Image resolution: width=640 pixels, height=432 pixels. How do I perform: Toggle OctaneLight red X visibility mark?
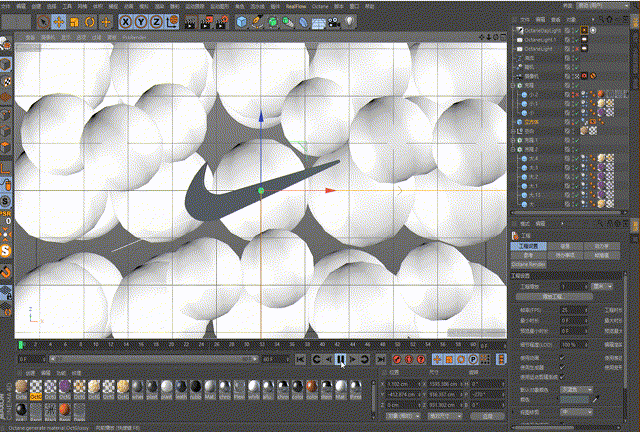pos(577,49)
